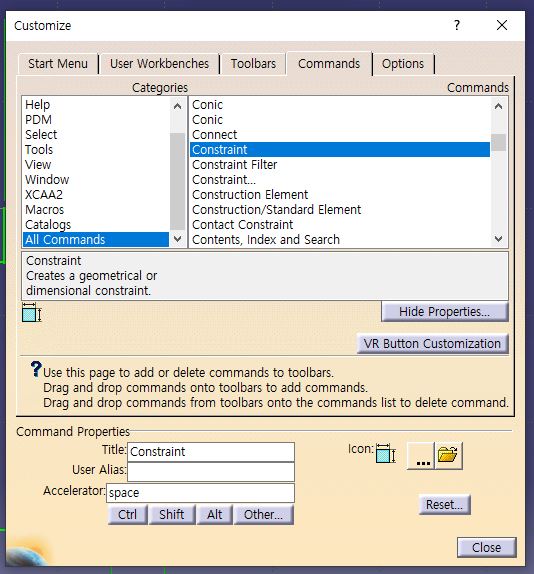Select the All Commands category
This screenshot has width=534, height=574.
pyautogui.click(x=96, y=240)
